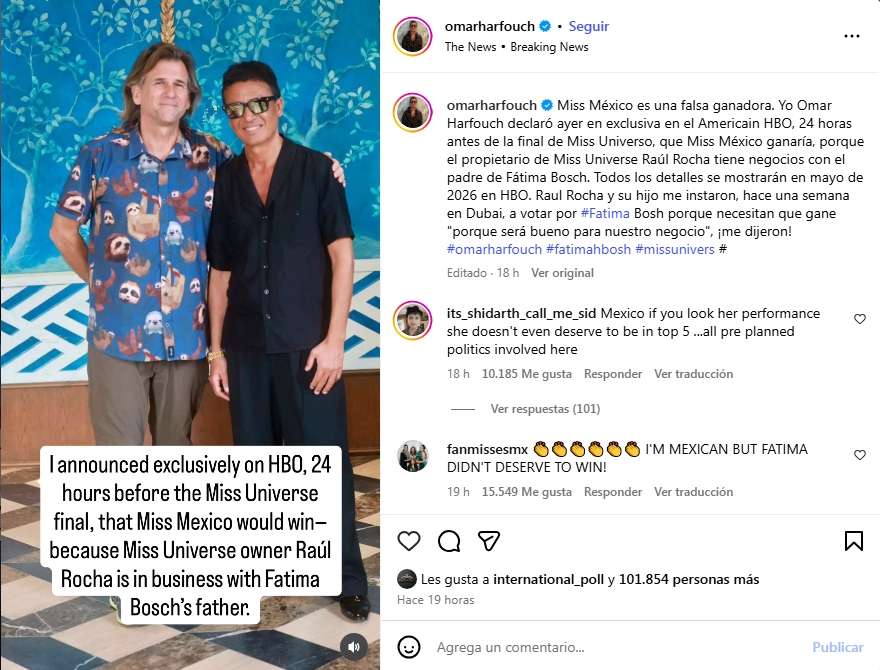Expand "Ver respuestas (101)" replies
Image resolution: width=880 pixels, height=670 pixels.
(545, 409)
